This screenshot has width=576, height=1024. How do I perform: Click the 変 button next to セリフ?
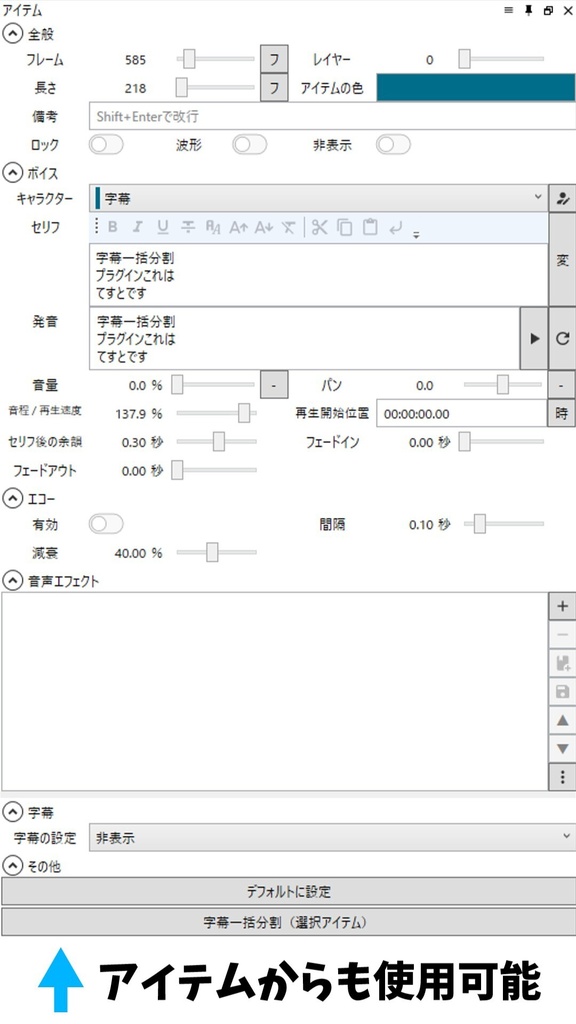[562, 260]
